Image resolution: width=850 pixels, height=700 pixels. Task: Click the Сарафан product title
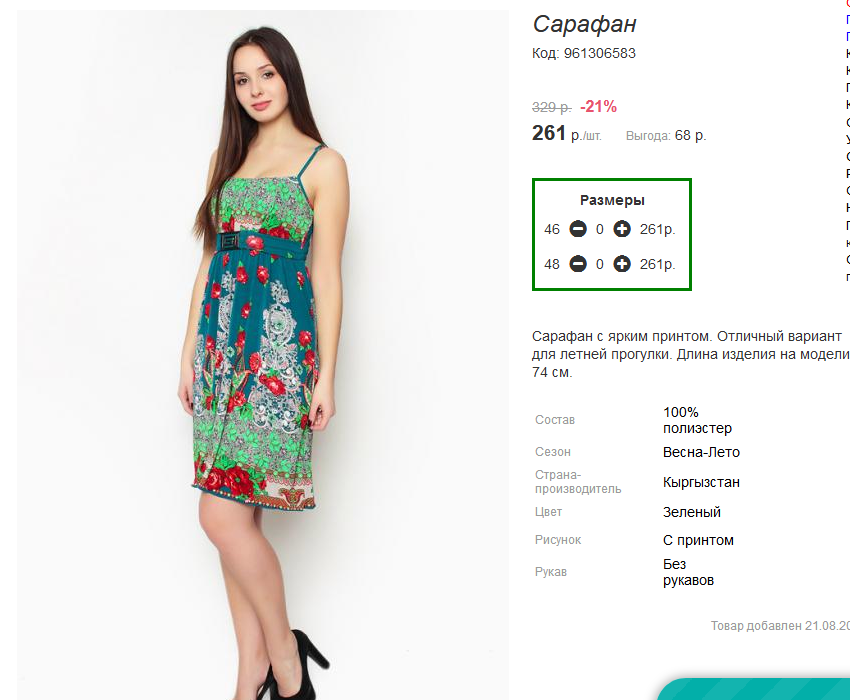coord(584,24)
